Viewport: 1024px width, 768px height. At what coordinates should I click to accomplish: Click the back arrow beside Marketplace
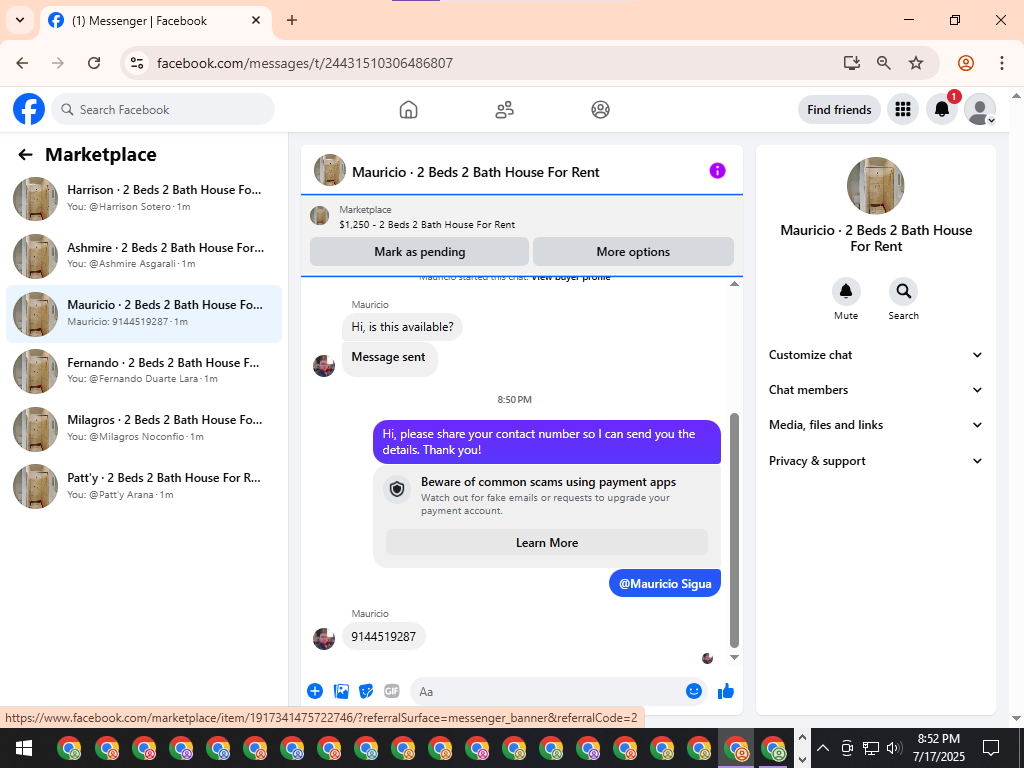coord(25,155)
